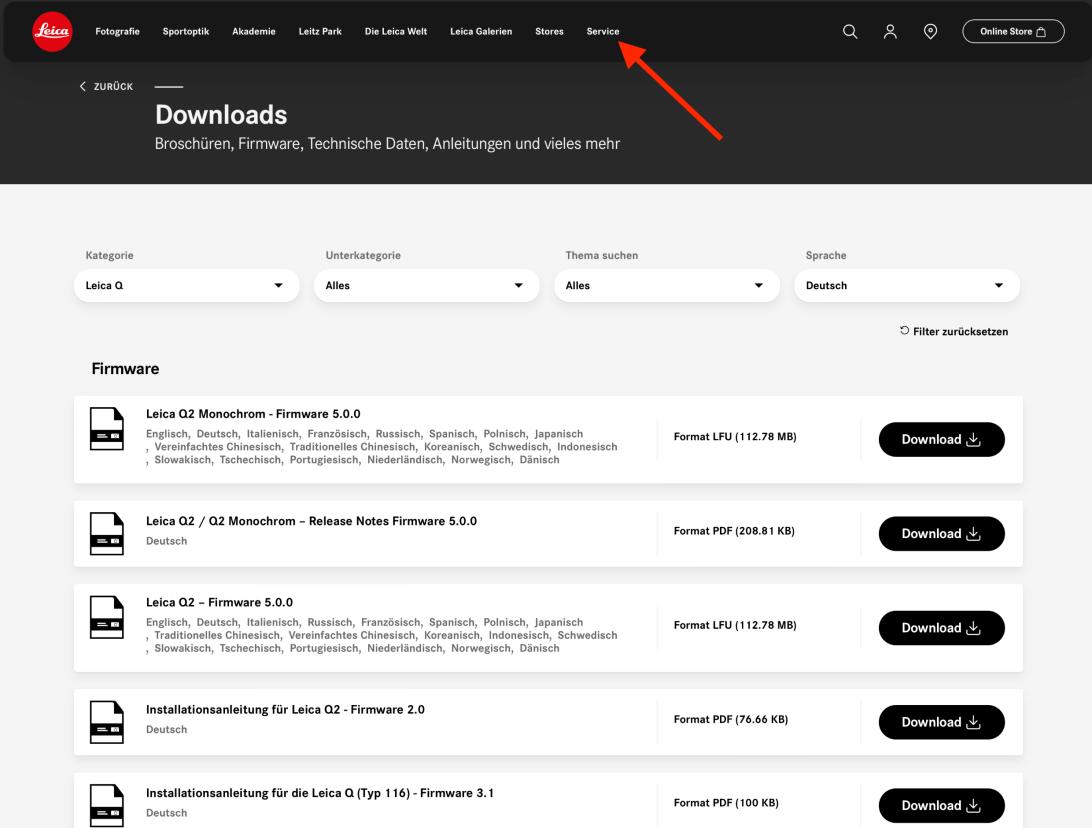Open the search magnifier icon
Screen dimensions: 1092x828
coord(850,32)
